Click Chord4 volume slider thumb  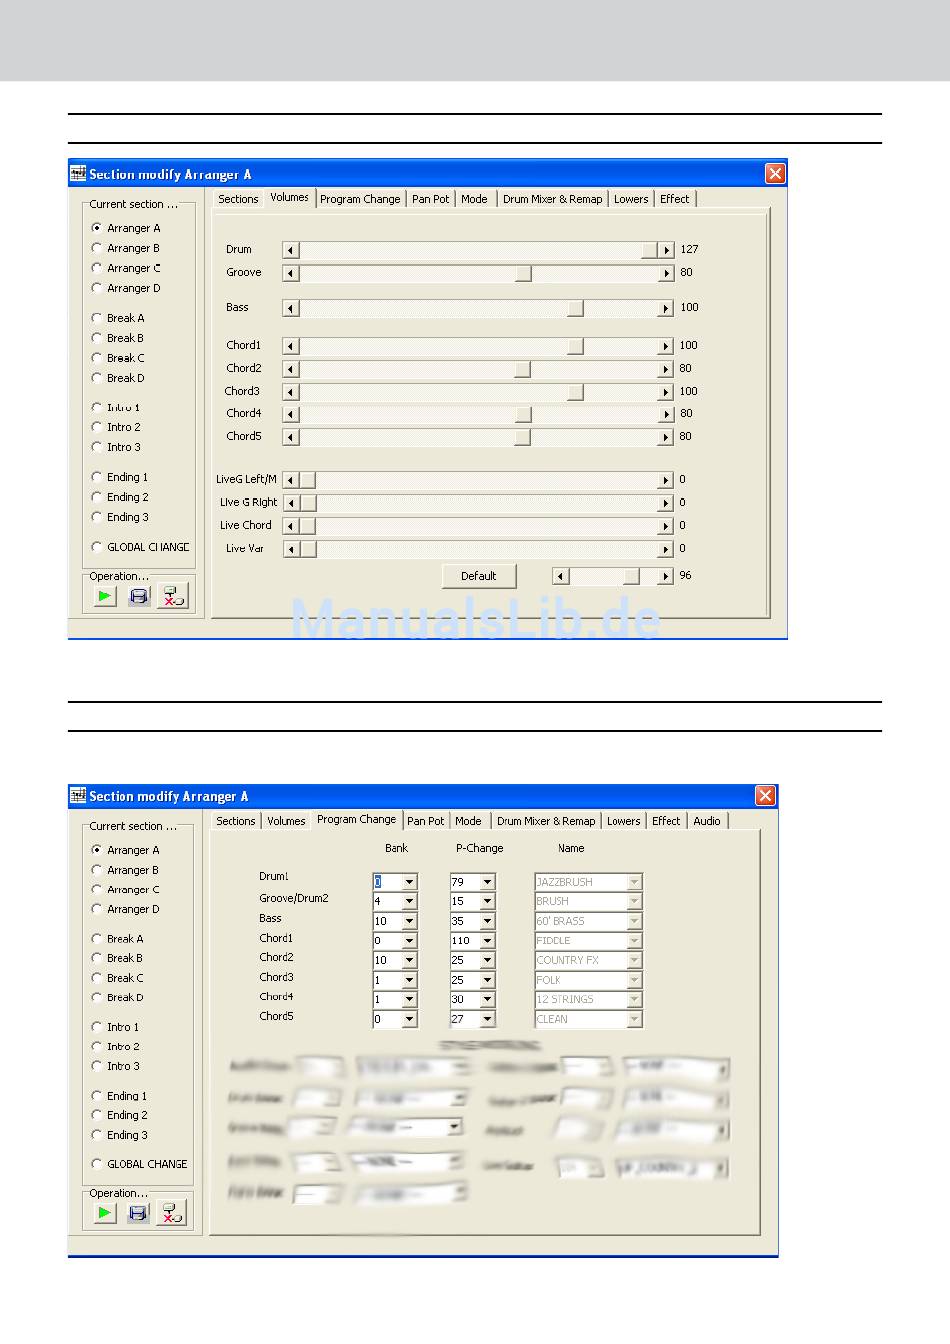(523, 414)
